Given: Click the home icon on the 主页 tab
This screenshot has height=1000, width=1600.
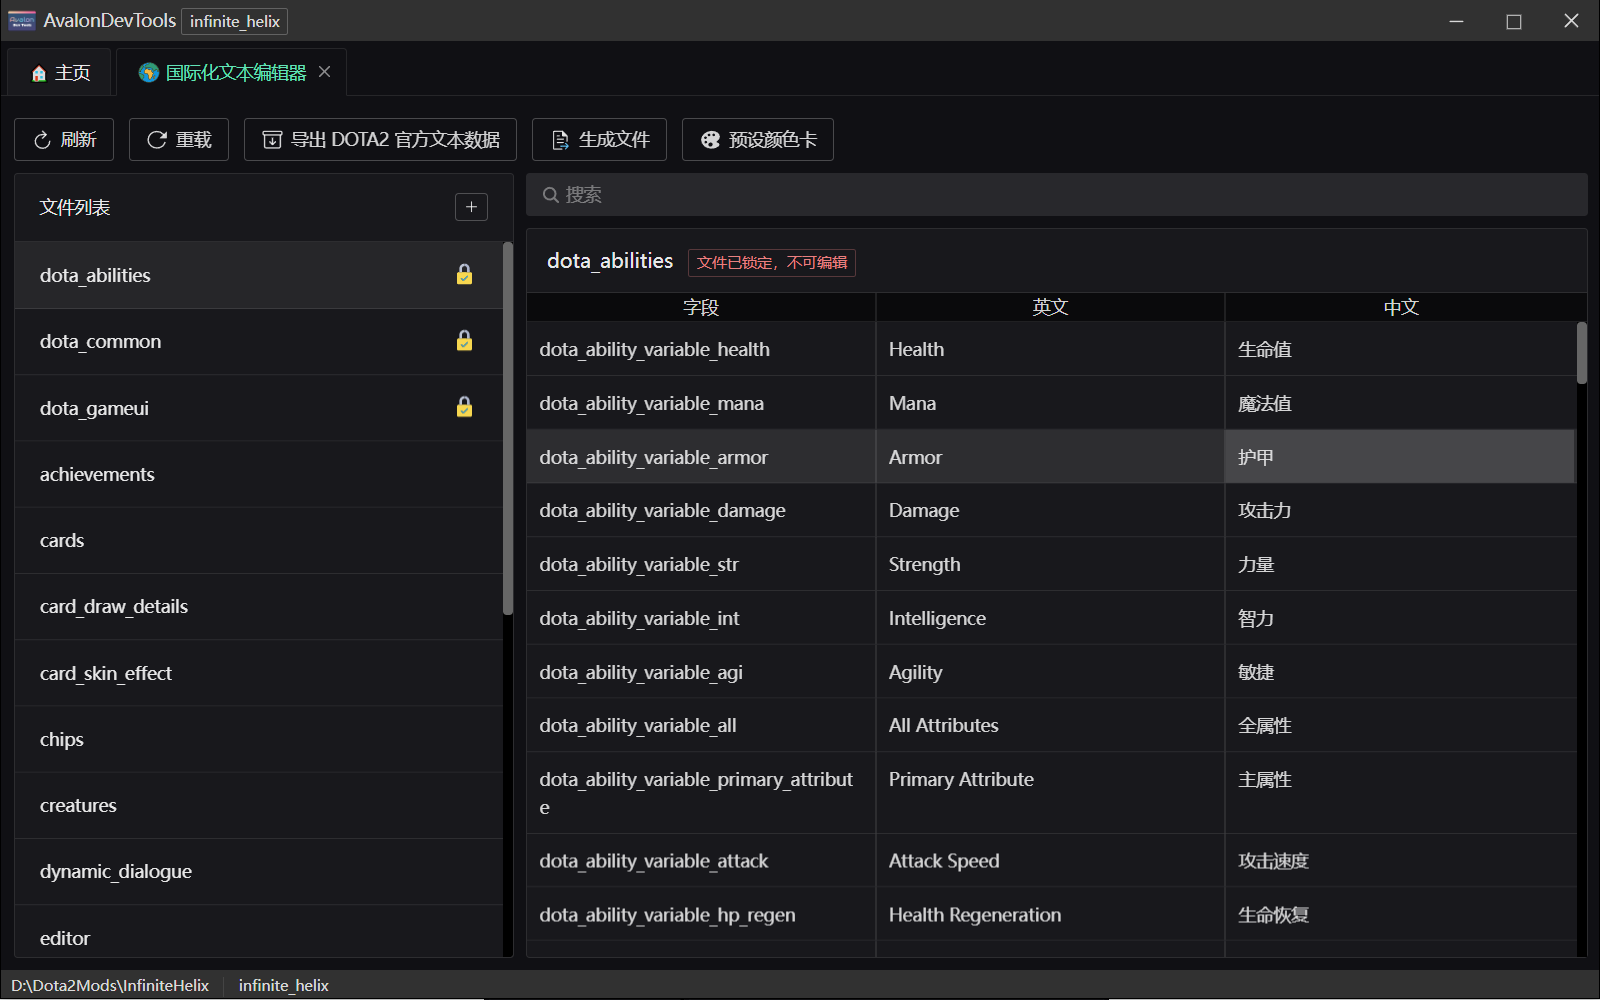Looking at the screenshot, I should pos(39,73).
